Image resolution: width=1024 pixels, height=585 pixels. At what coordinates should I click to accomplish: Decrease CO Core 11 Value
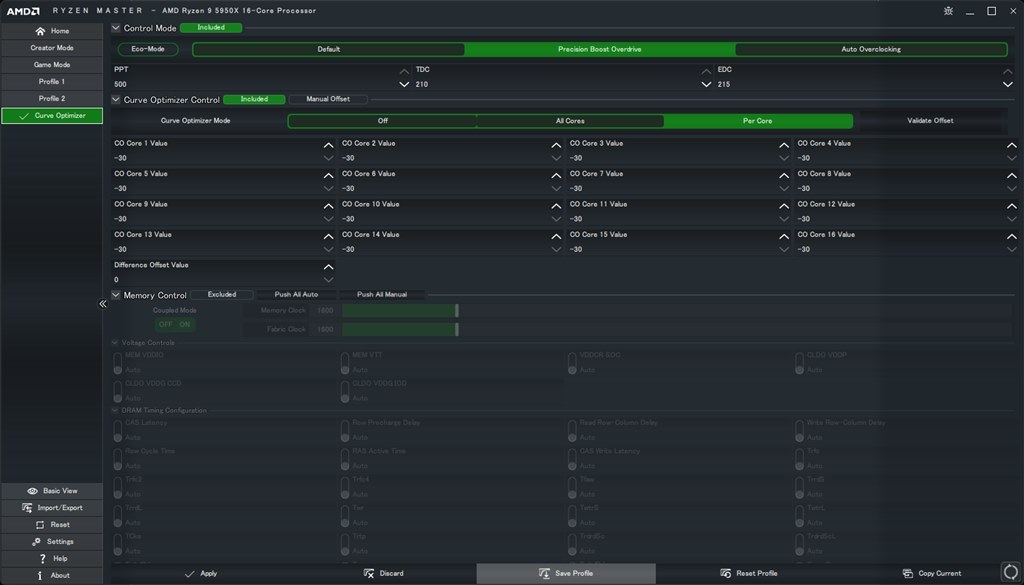pos(784,219)
